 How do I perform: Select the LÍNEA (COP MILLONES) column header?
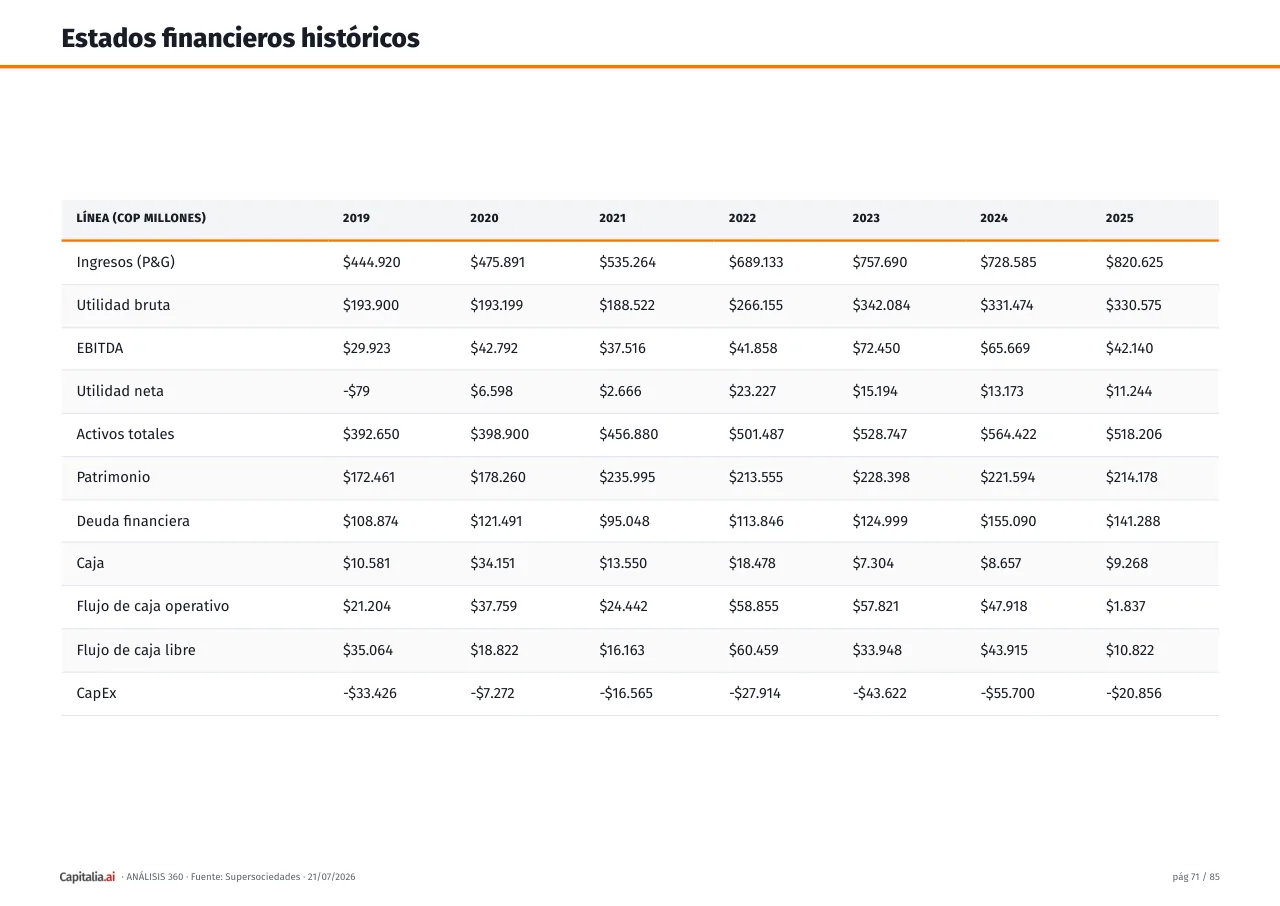(x=141, y=218)
